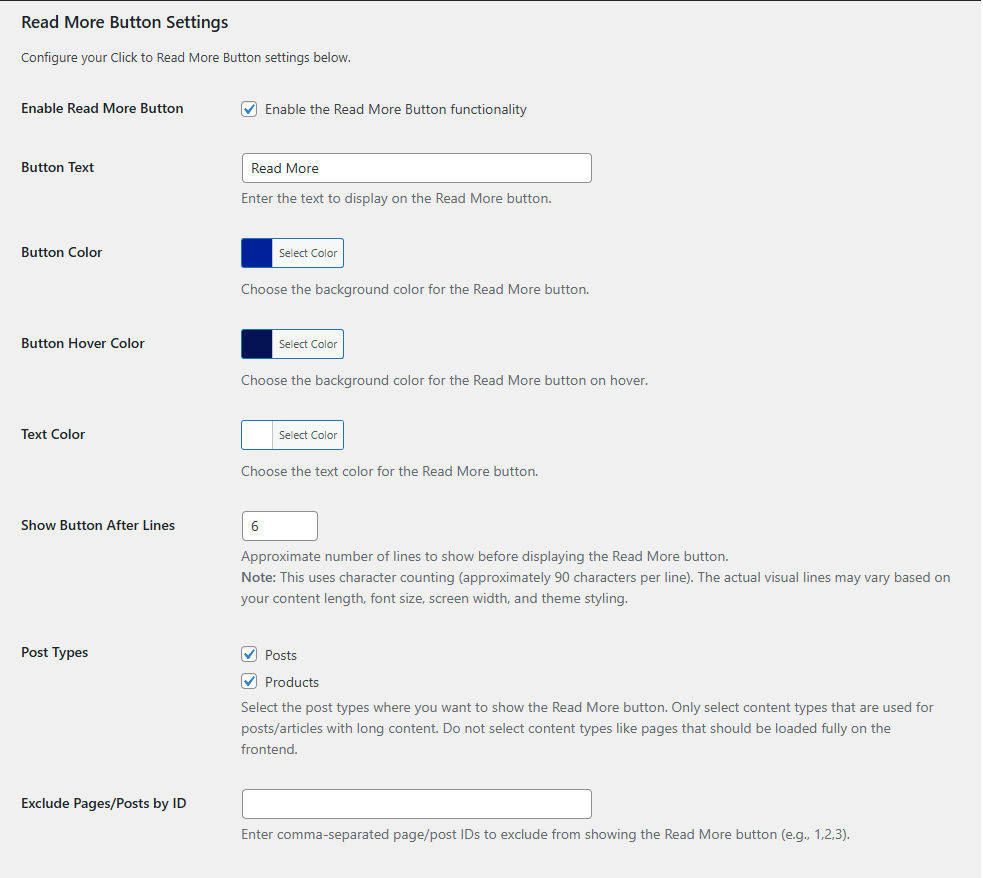Uncheck the Posts post type

click(x=248, y=654)
